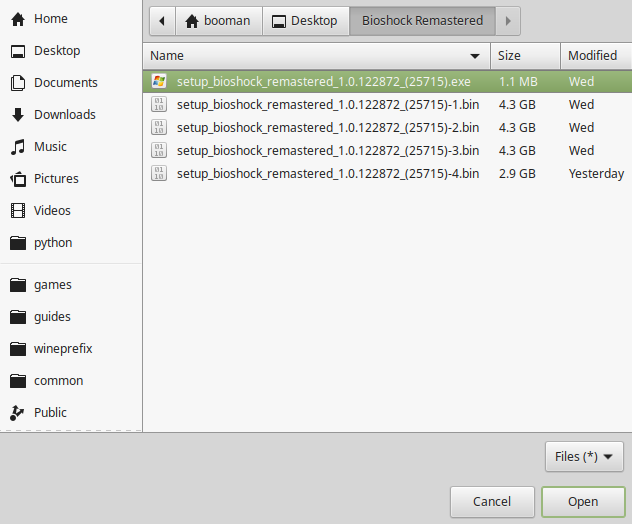Select Bioshock Remastered path bar segment
Image resolution: width=632 pixels, height=524 pixels.
[422, 21]
